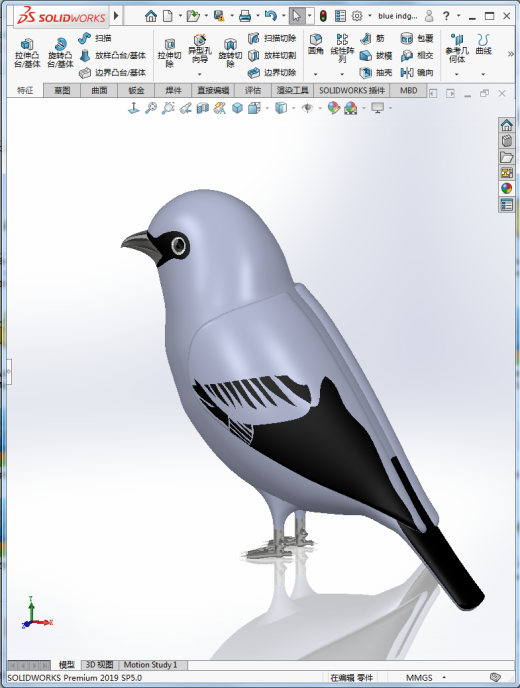Open the Motion Study 1 tab
Viewport: 520px width, 688px height.
coord(151,665)
